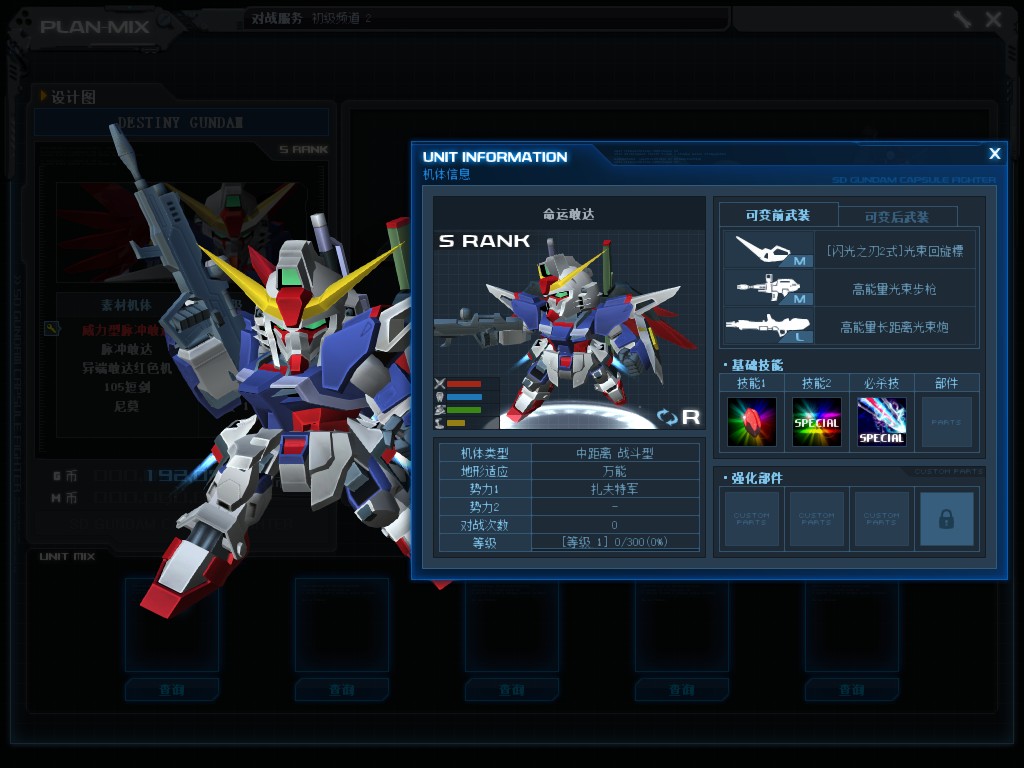Screen dimensions: 1024x768
Task: Click the red attack stat bar
Action: pos(464,384)
